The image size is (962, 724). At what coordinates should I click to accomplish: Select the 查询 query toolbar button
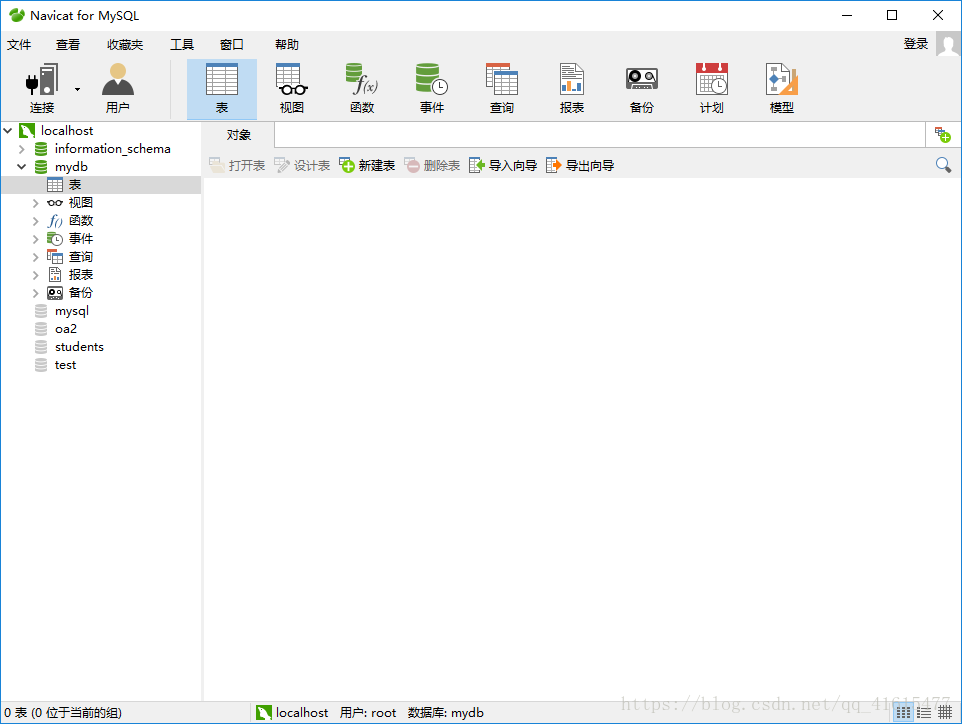(x=502, y=89)
